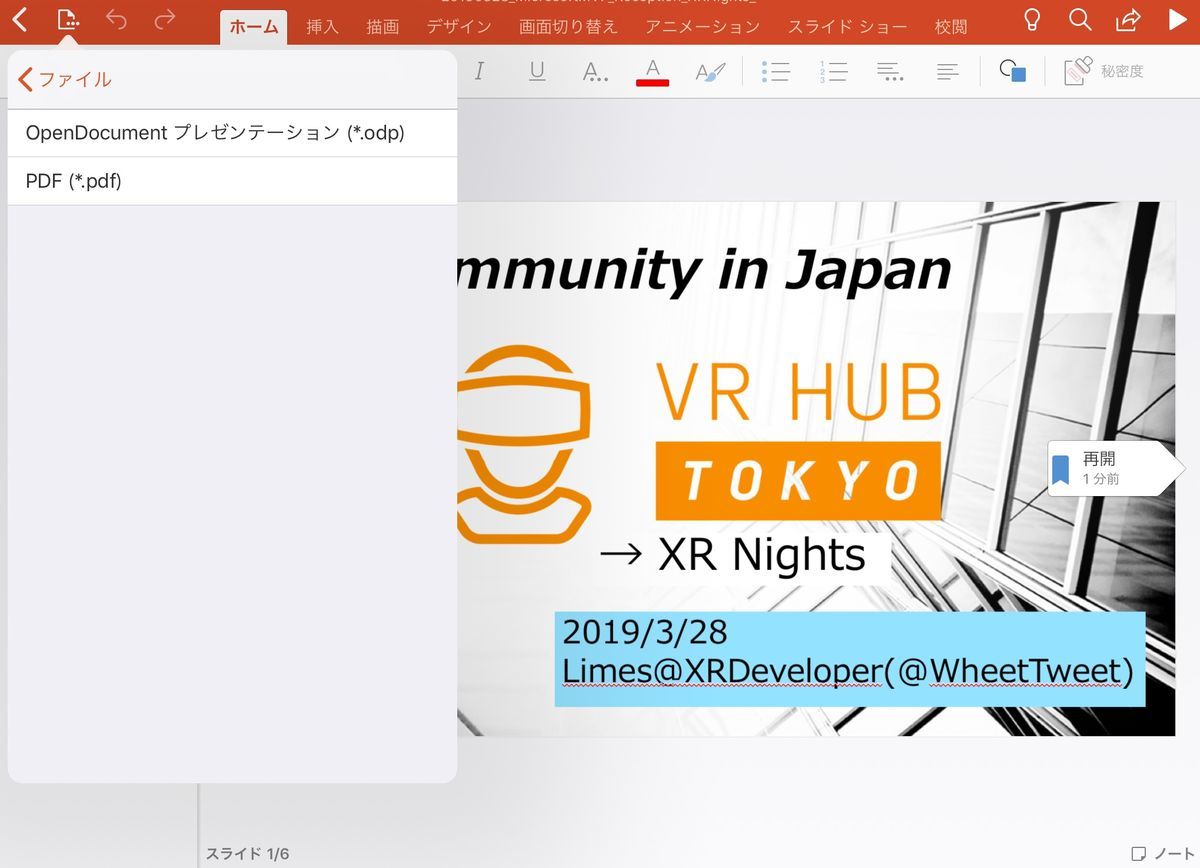Redo the last action

(x=165, y=19)
